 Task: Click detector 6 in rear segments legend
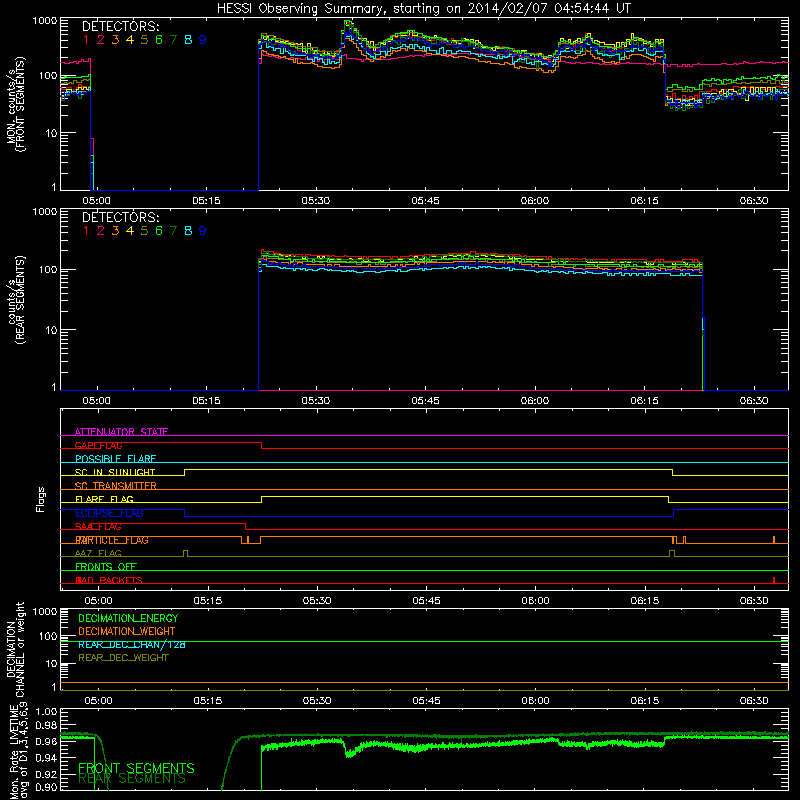point(159,231)
